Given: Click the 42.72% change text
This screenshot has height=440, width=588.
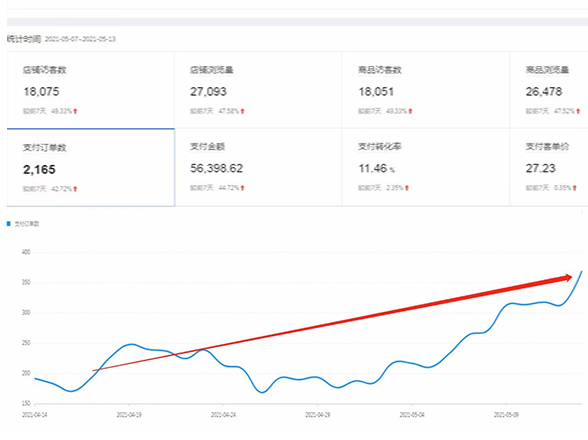Looking at the screenshot, I should pyautogui.click(x=62, y=189).
